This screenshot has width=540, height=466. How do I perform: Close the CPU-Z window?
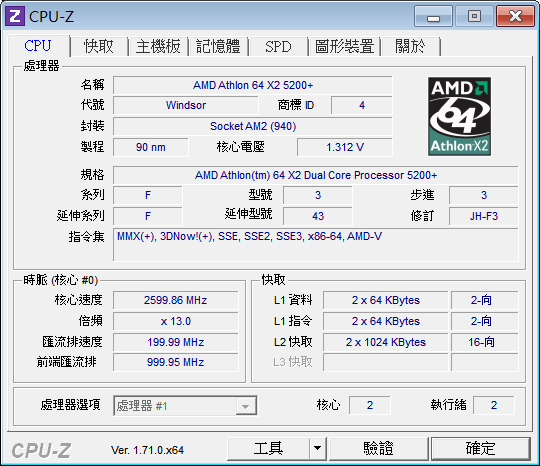(515, 16)
